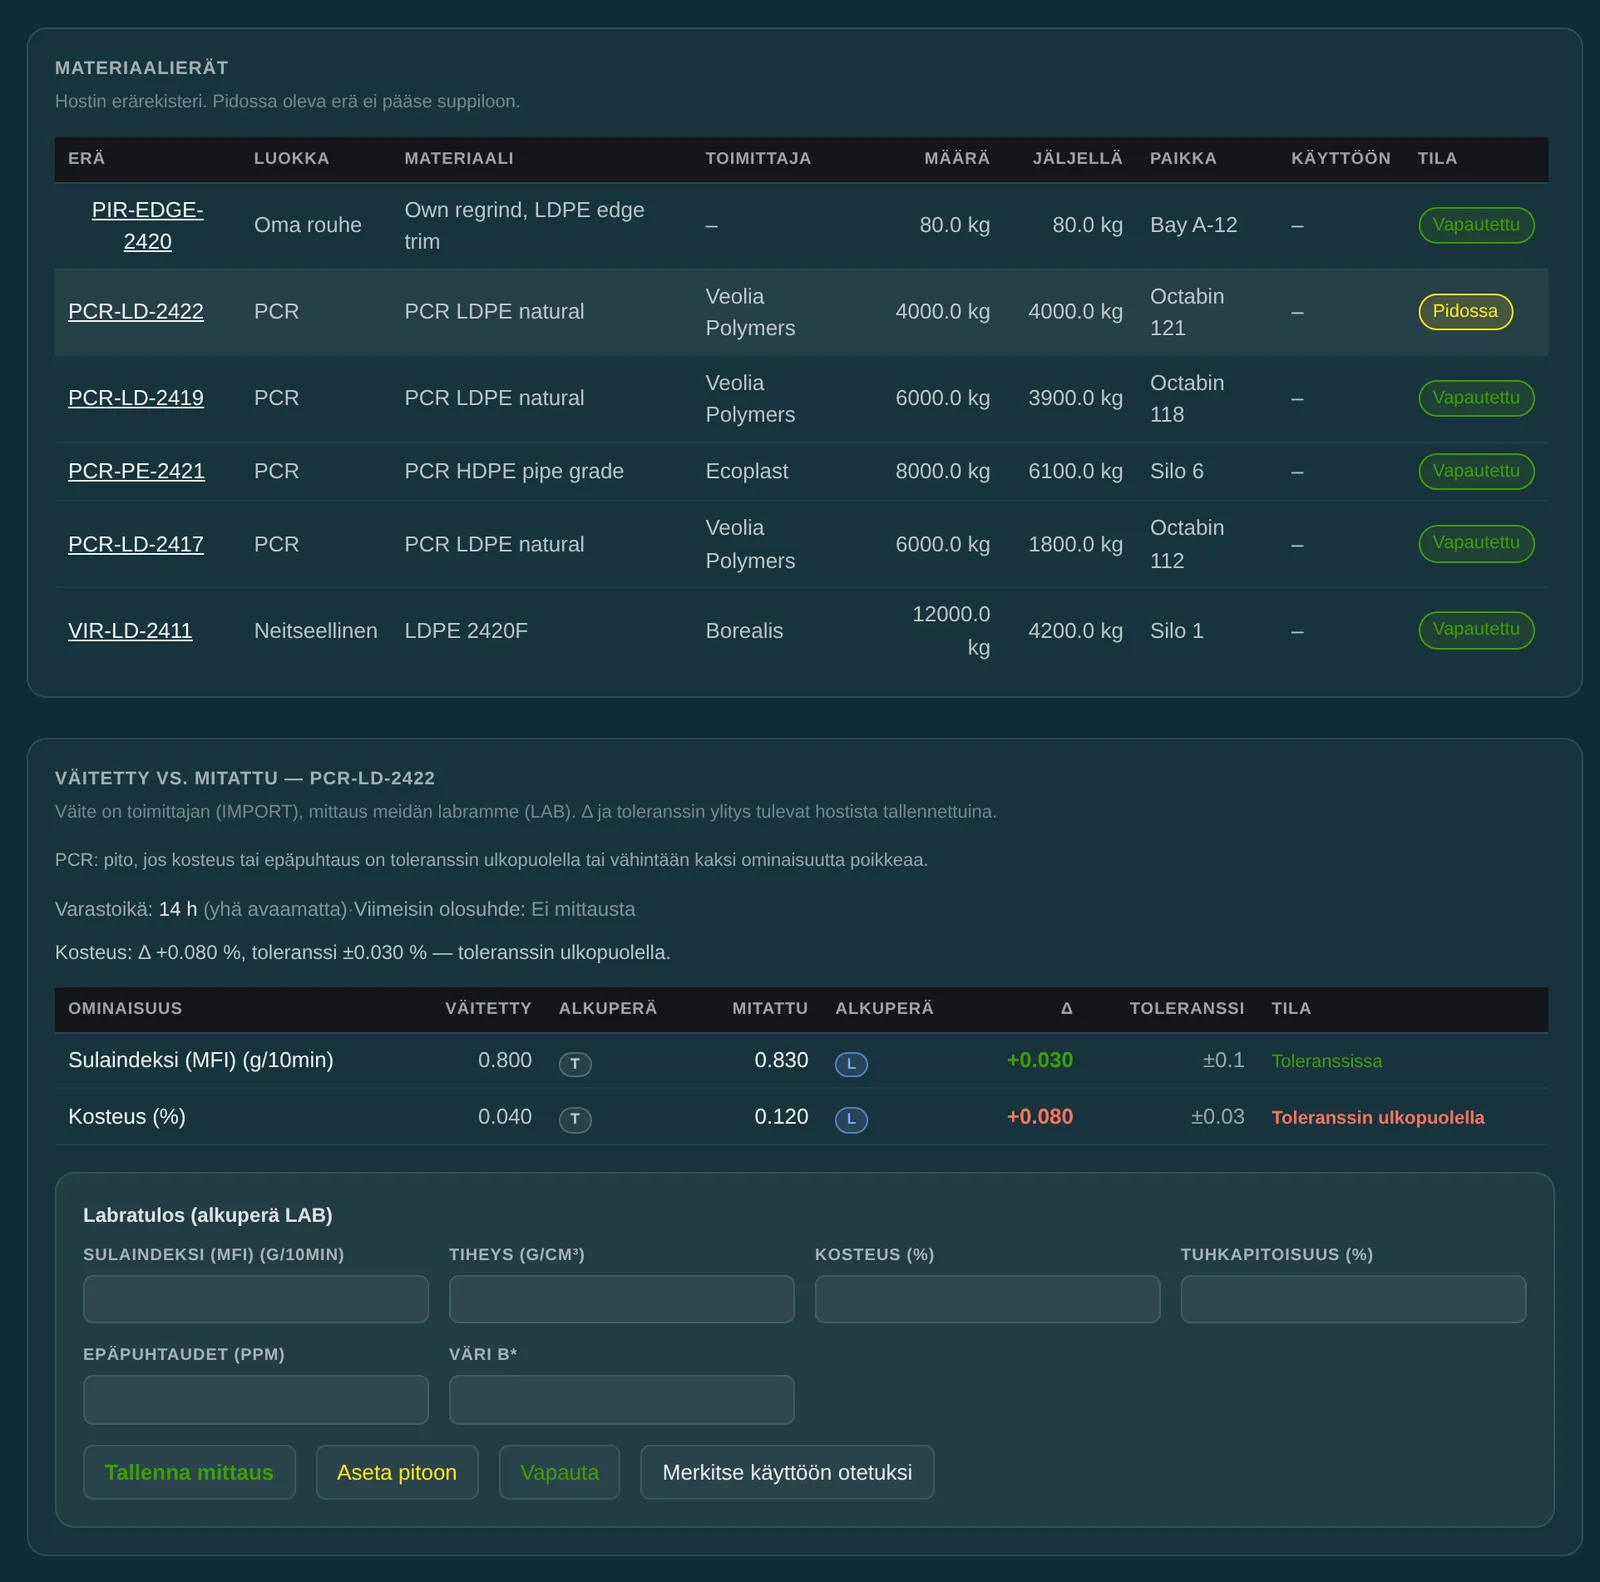Open the VIR-LD-2411 batch link
1600x1582 pixels.
(x=130, y=631)
